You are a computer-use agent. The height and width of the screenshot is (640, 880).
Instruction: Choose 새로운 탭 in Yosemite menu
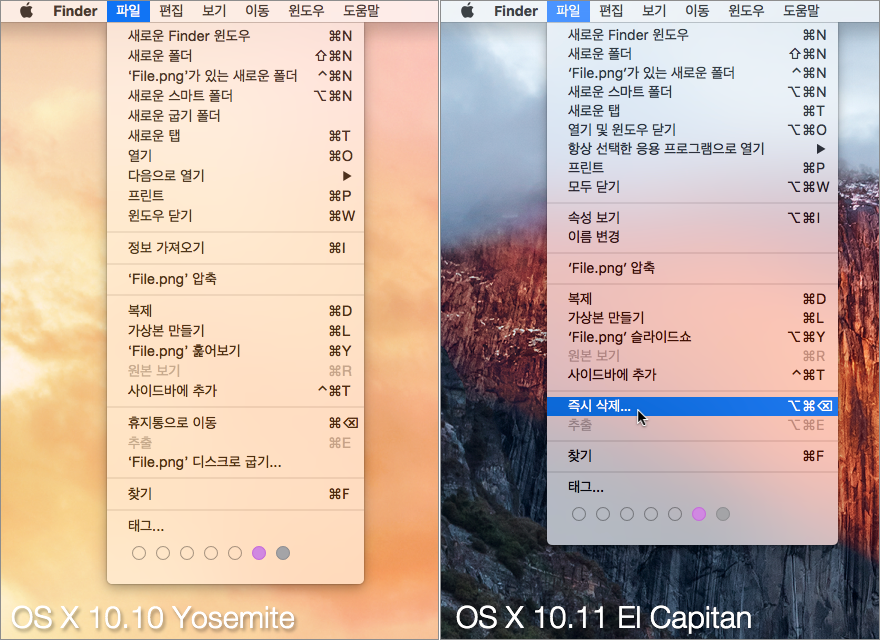(x=235, y=136)
